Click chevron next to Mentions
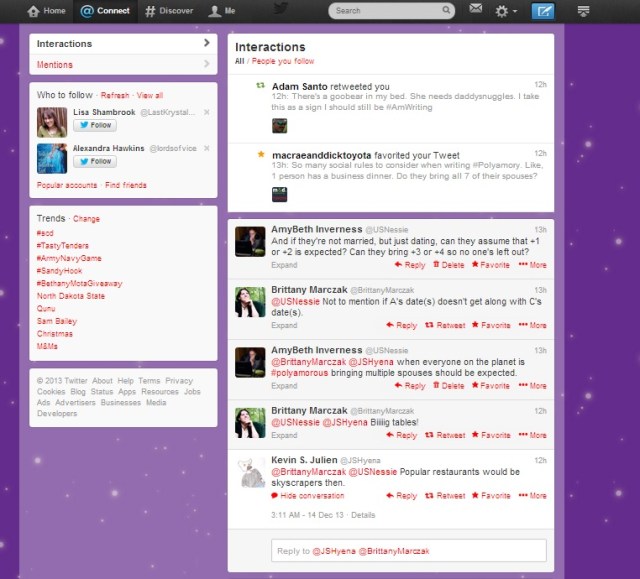The height and width of the screenshot is (579, 640). [x=207, y=64]
